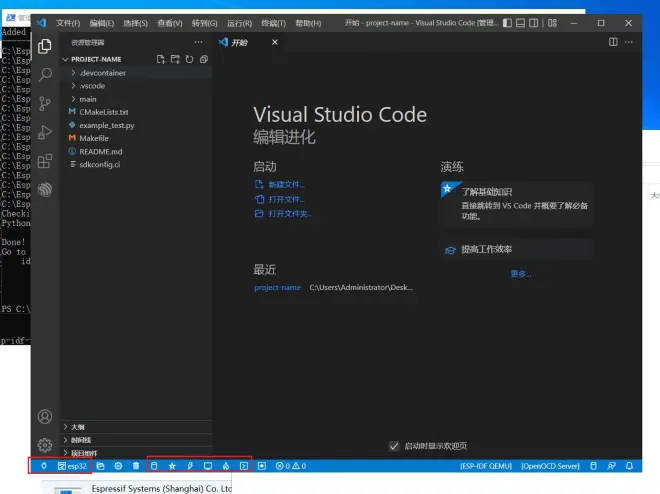
Task: Create a new file in PROJECT-NAME explorer
Action: point(161,59)
